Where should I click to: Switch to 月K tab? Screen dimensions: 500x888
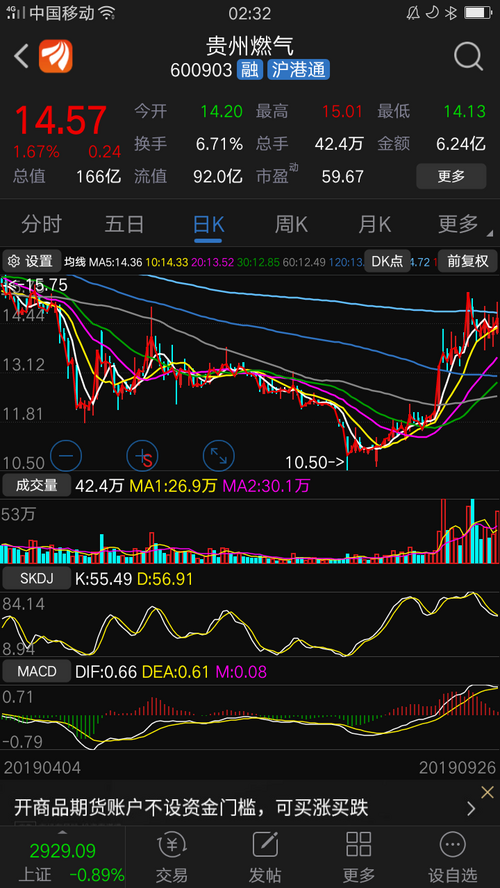(x=374, y=225)
